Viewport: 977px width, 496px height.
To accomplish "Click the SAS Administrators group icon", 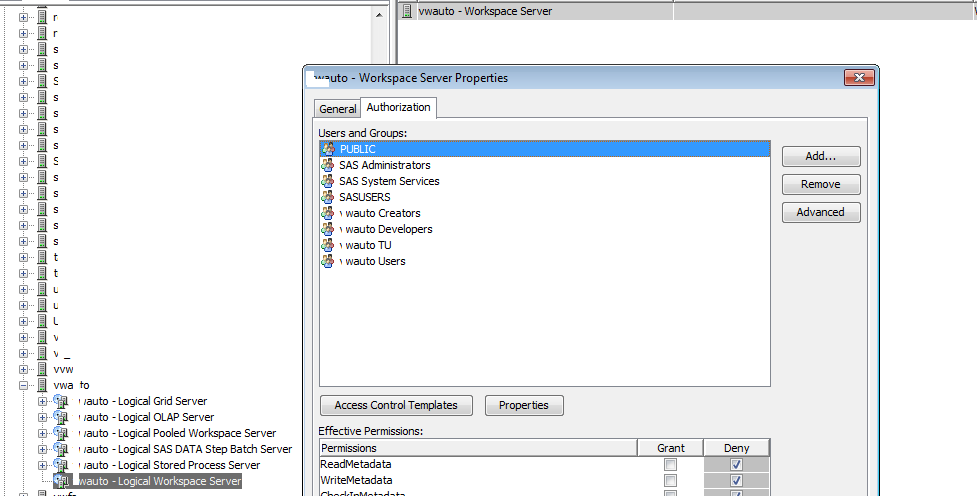I will (328, 165).
